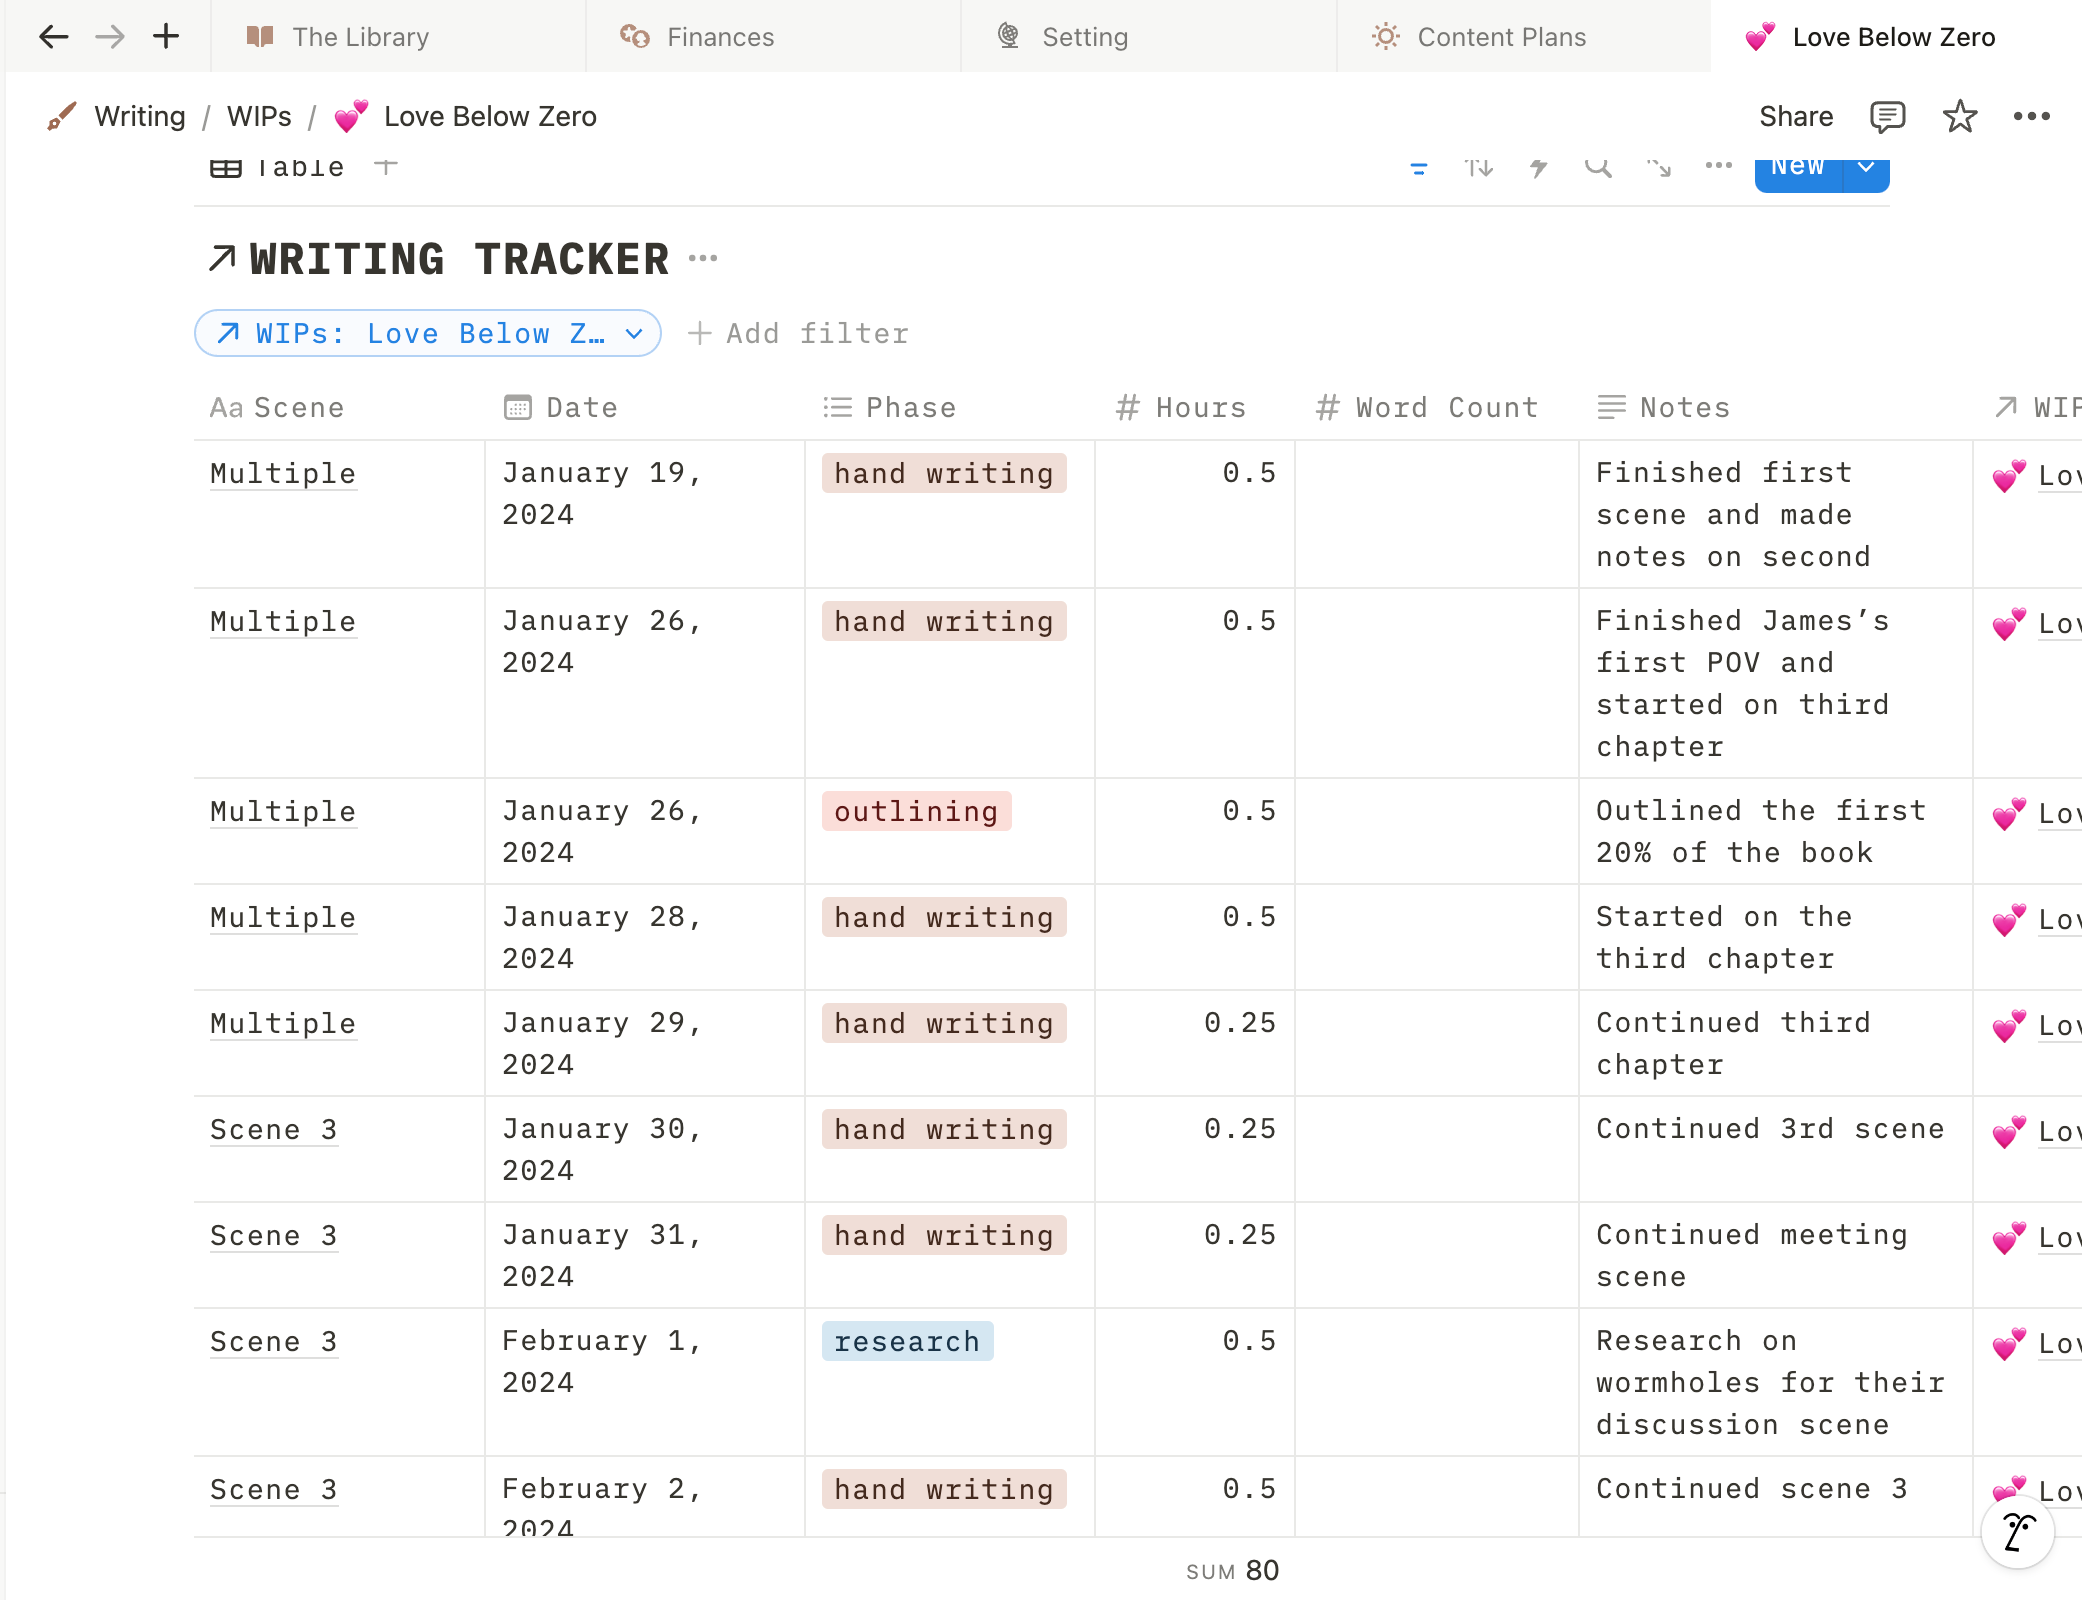Switch to the Content Plans tab

point(1500,37)
